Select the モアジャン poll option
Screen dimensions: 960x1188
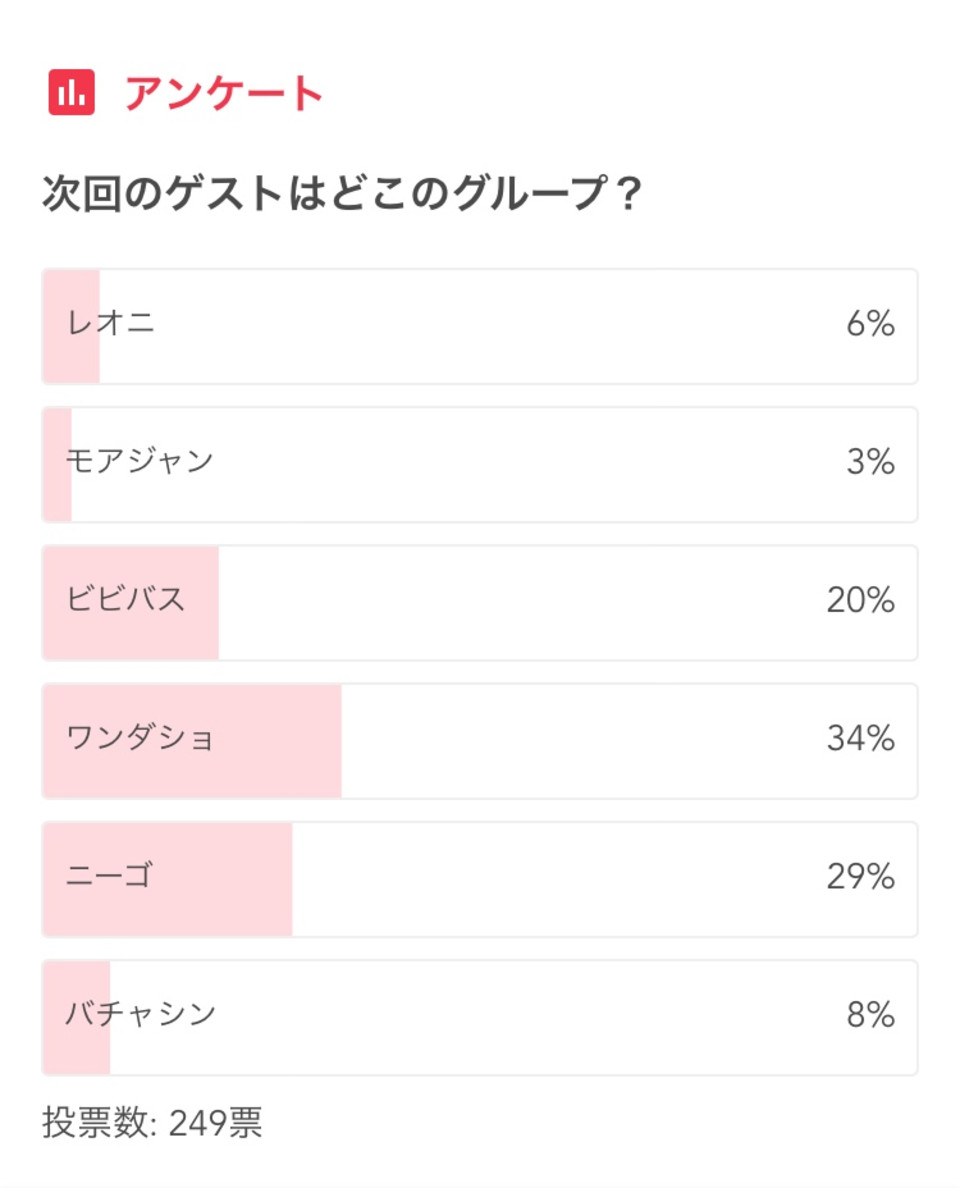coord(480,464)
